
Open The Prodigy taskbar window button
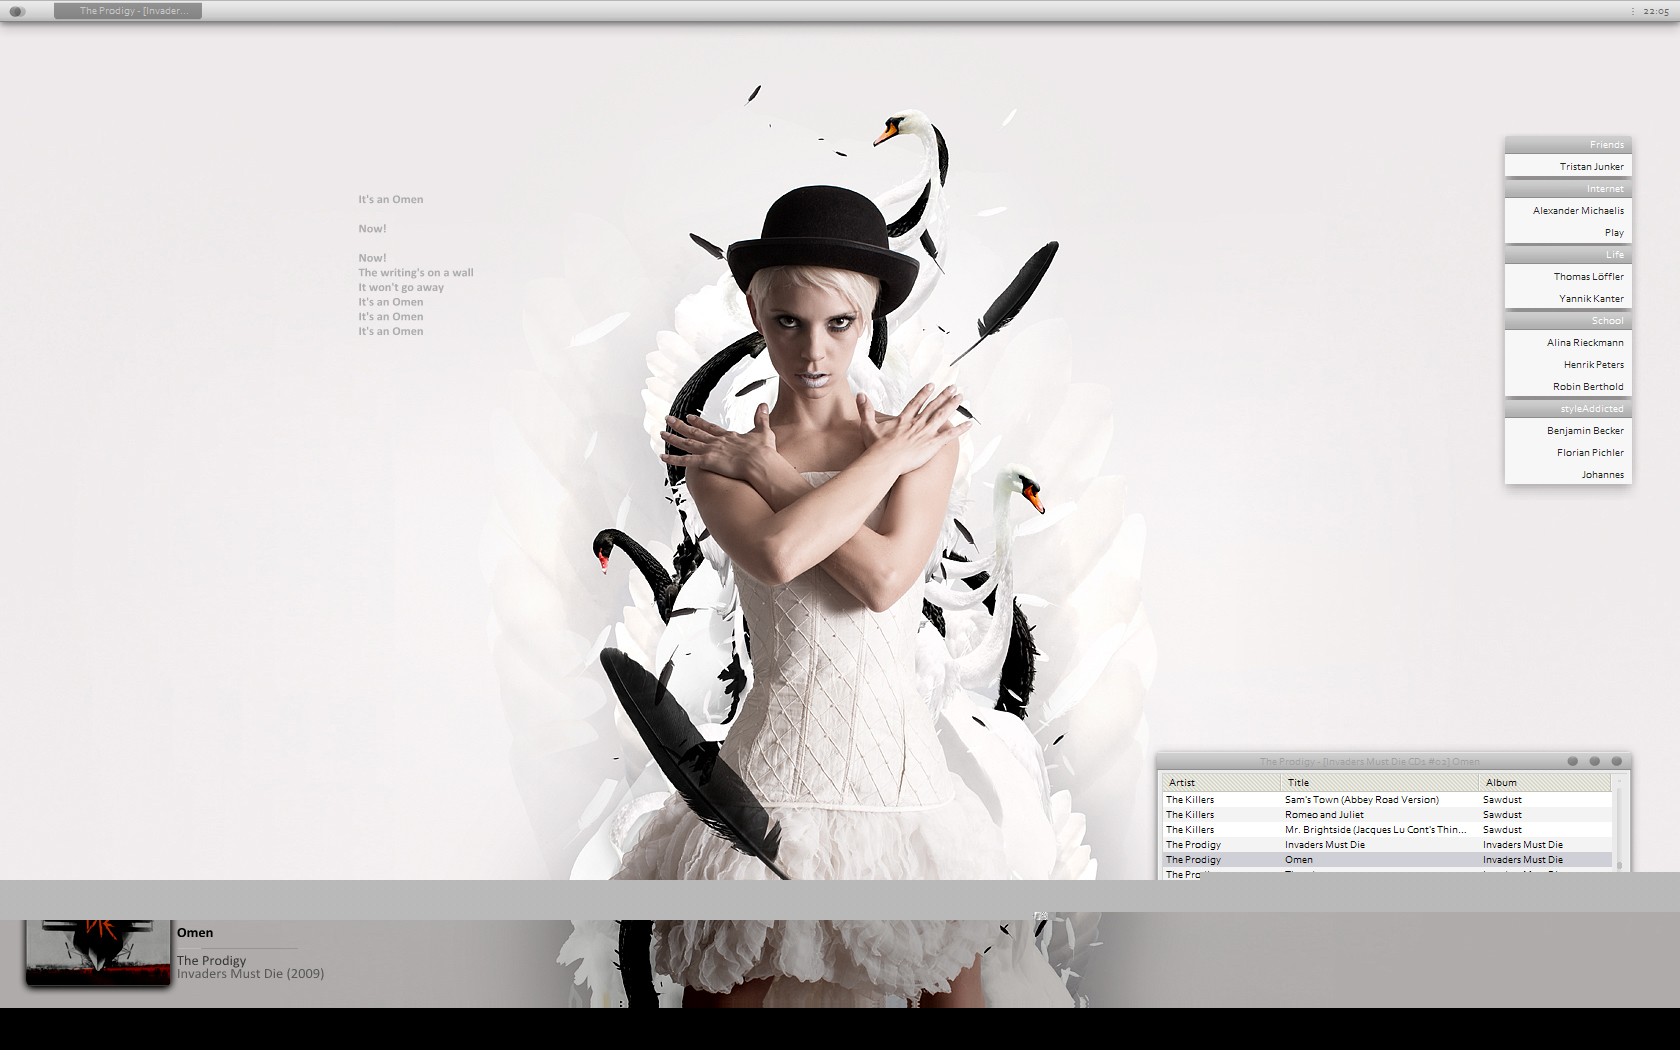click(x=128, y=11)
